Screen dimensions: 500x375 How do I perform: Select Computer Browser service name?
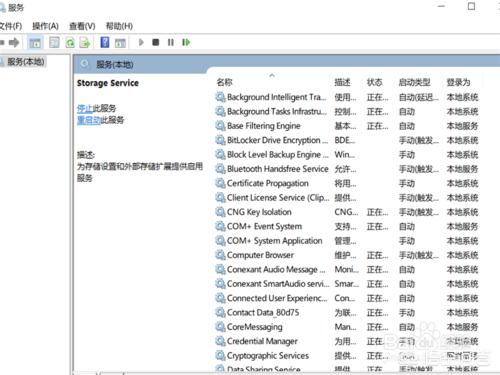260,255
